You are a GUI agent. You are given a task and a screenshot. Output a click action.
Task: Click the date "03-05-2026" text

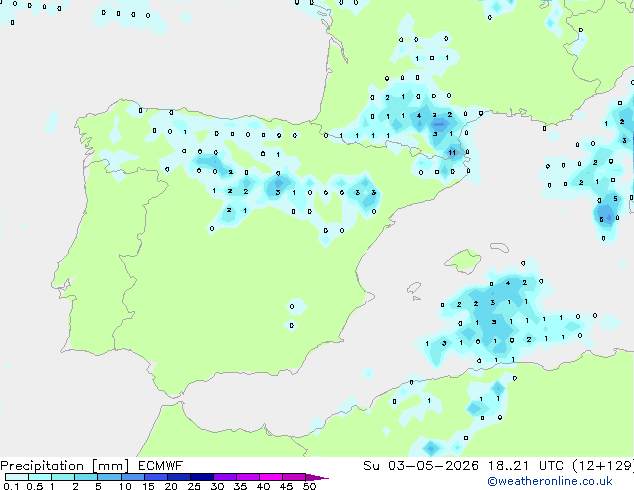(433, 466)
